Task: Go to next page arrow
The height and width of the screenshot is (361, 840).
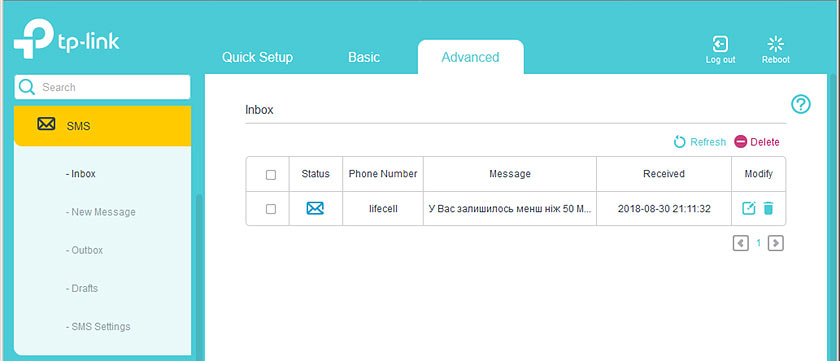Action: (x=776, y=243)
